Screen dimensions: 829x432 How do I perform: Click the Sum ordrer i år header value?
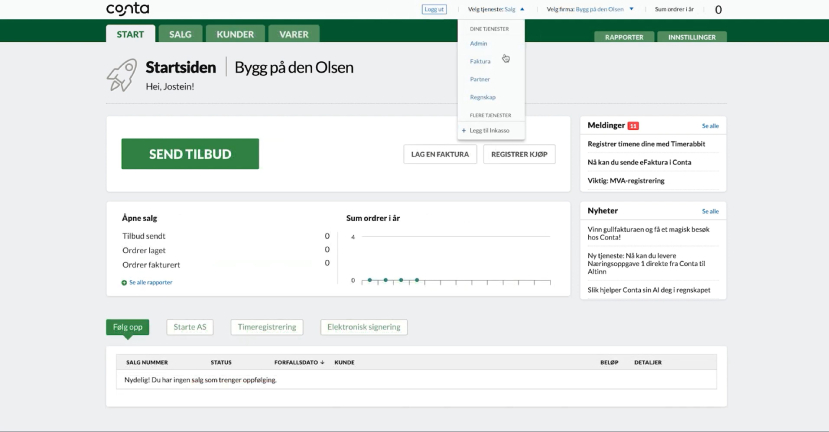pyautogui.click(x=718, y=10)
